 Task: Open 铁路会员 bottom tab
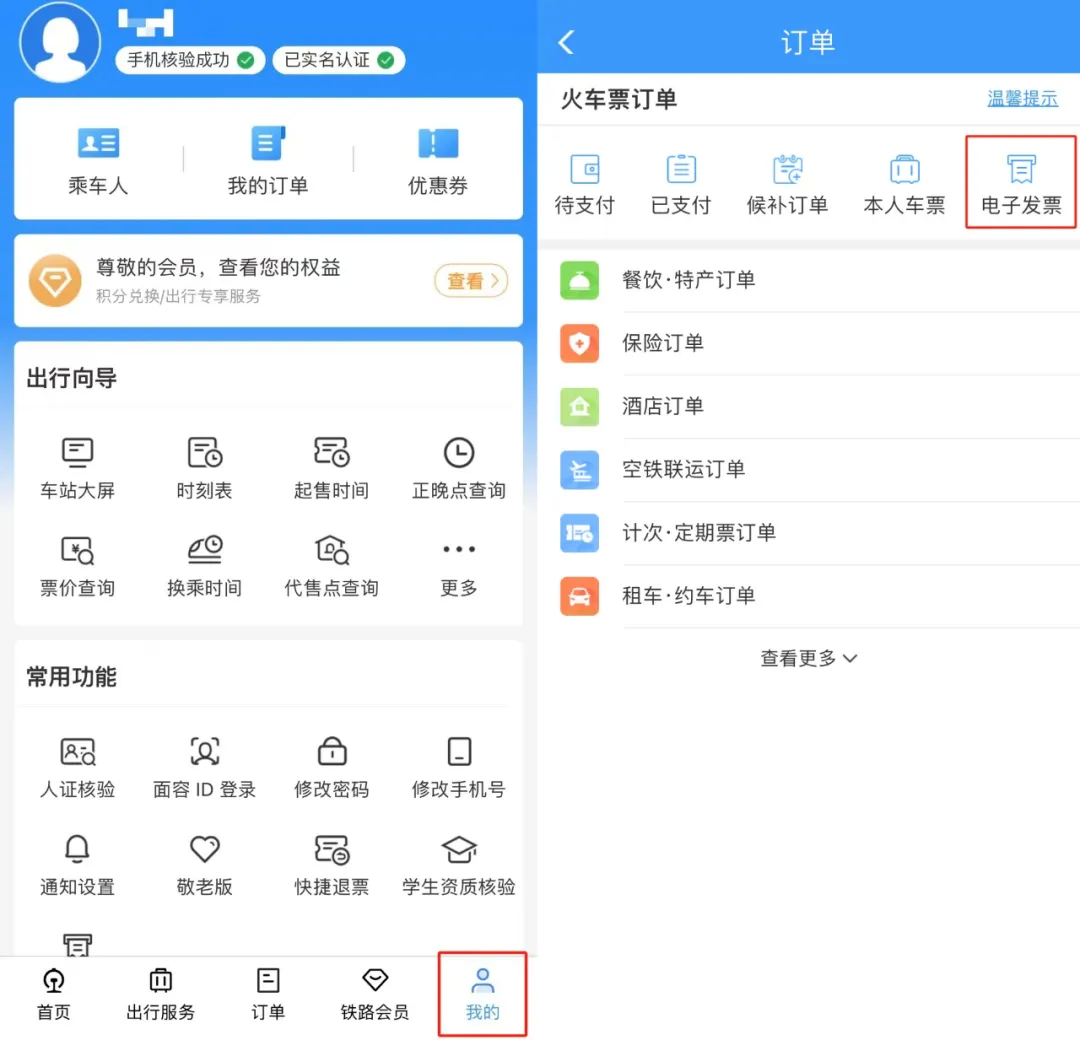374,994
